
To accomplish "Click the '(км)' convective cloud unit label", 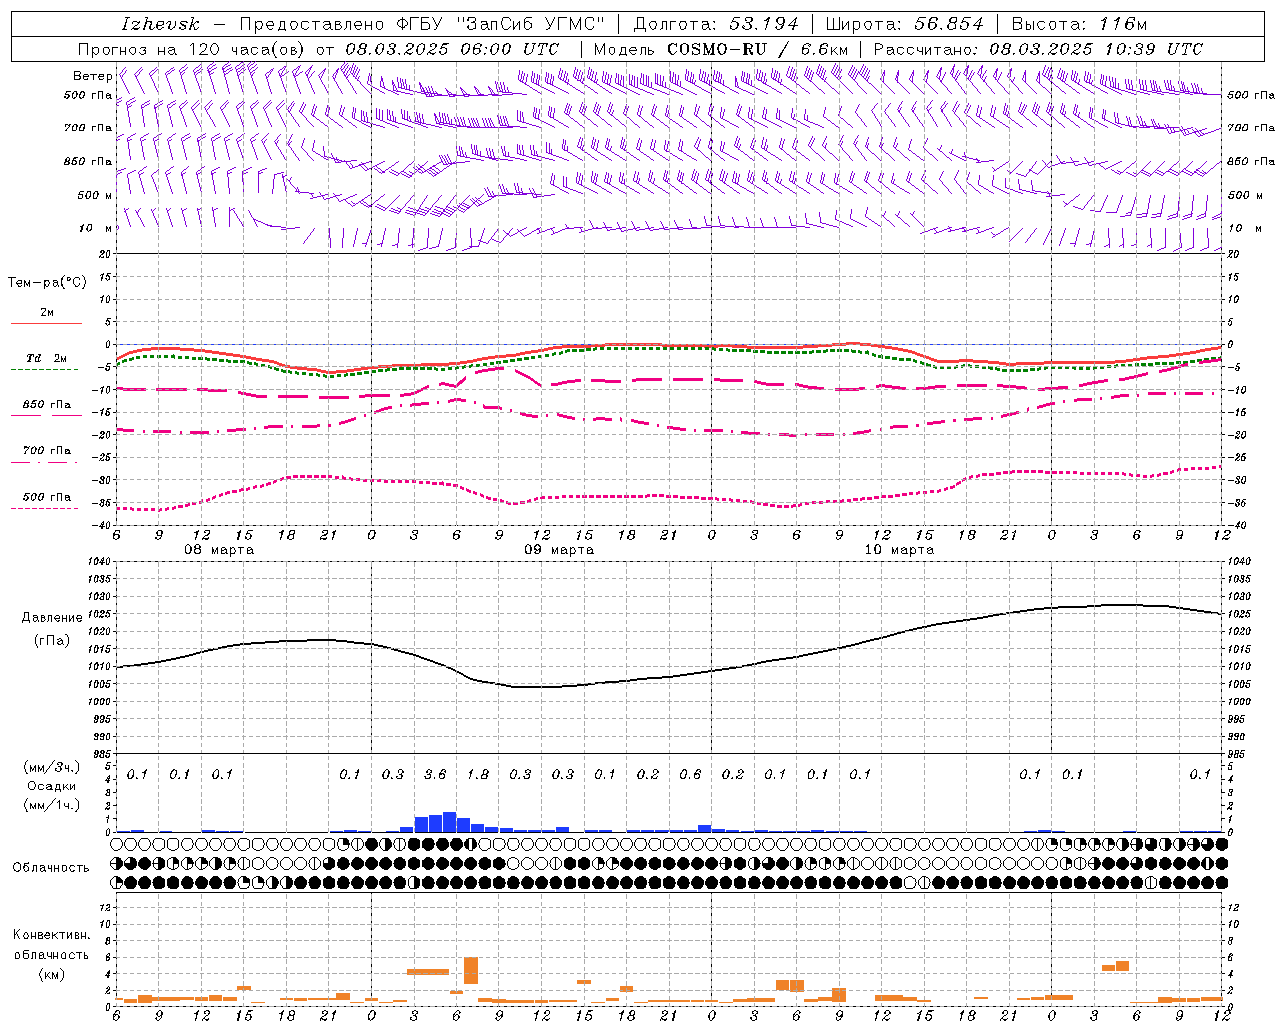I will coord(51,974).
